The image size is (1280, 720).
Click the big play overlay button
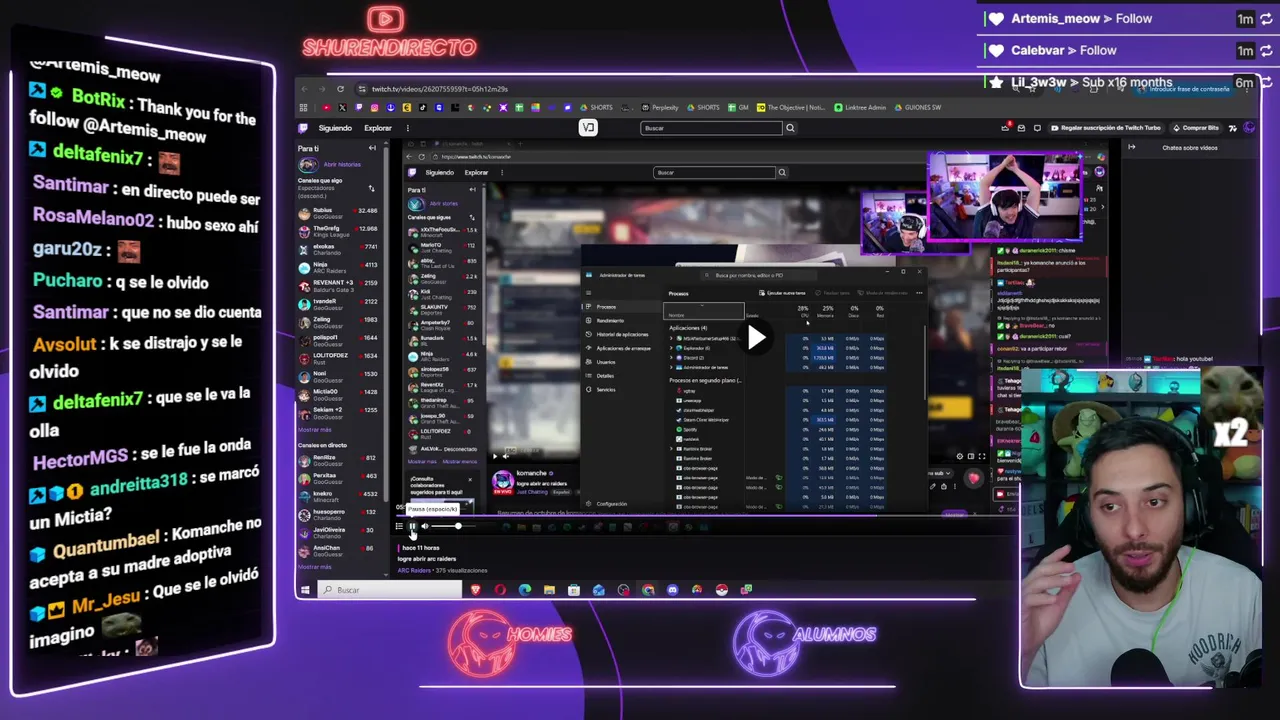click(x=757, y=338)
